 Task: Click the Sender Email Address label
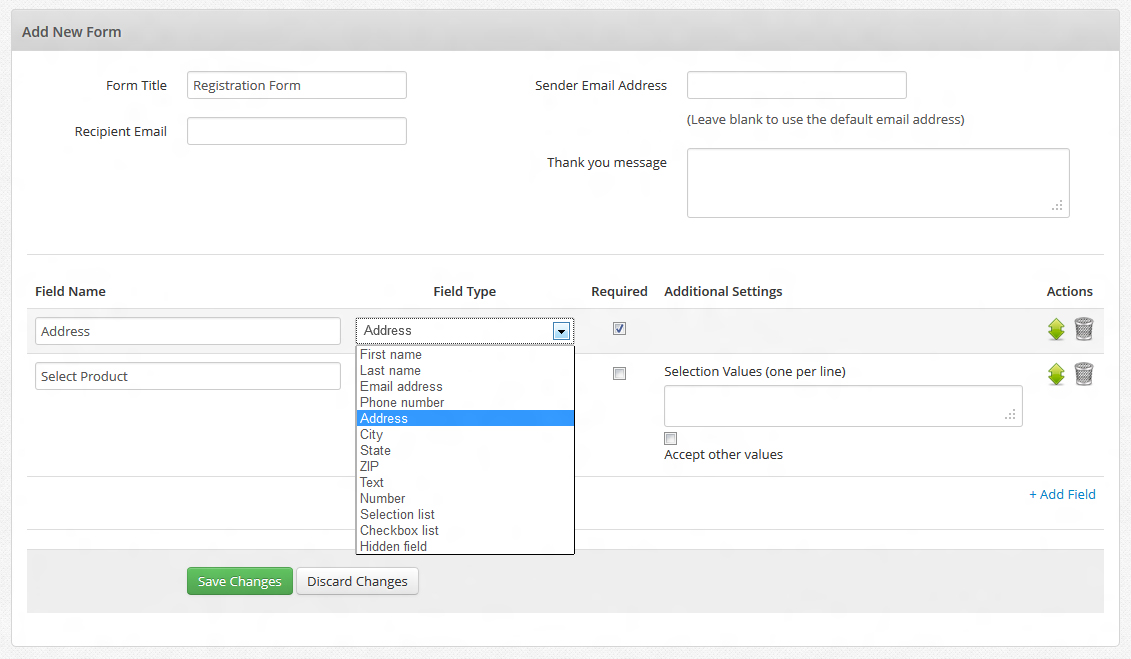(601, 85)
